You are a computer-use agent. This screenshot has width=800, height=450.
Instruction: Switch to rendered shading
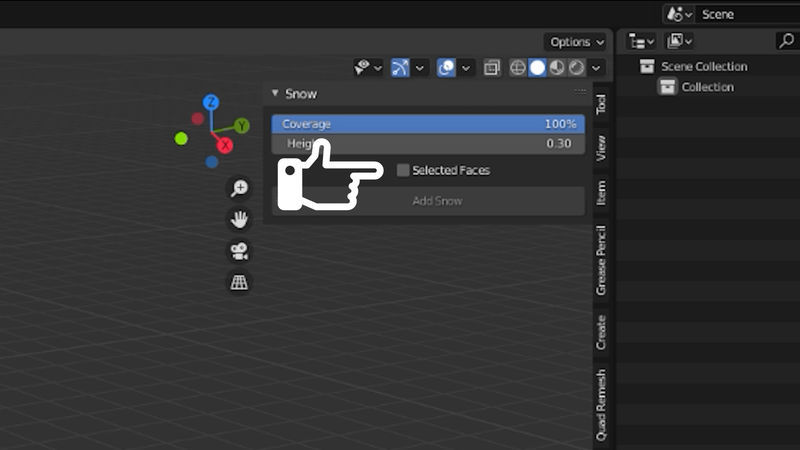(x=577, y=68)
